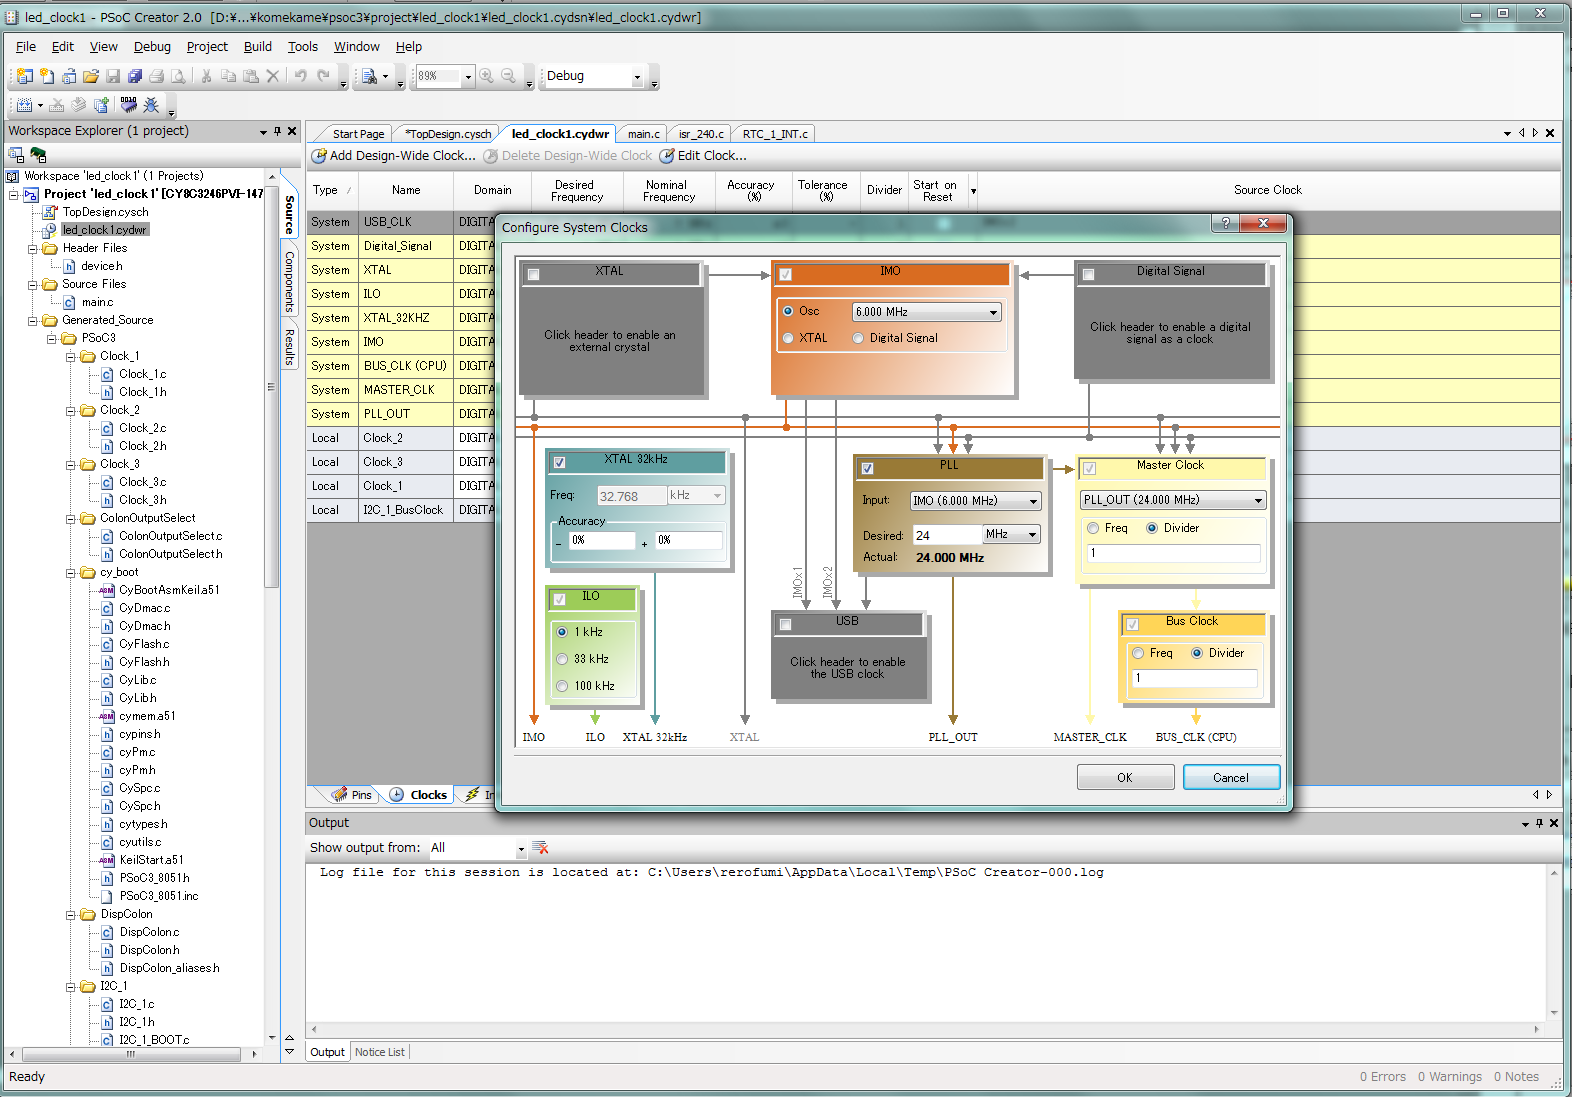
Task: Open the 89% zoom level dropdown
Action: pyautogui.click(x=467, y=76)
